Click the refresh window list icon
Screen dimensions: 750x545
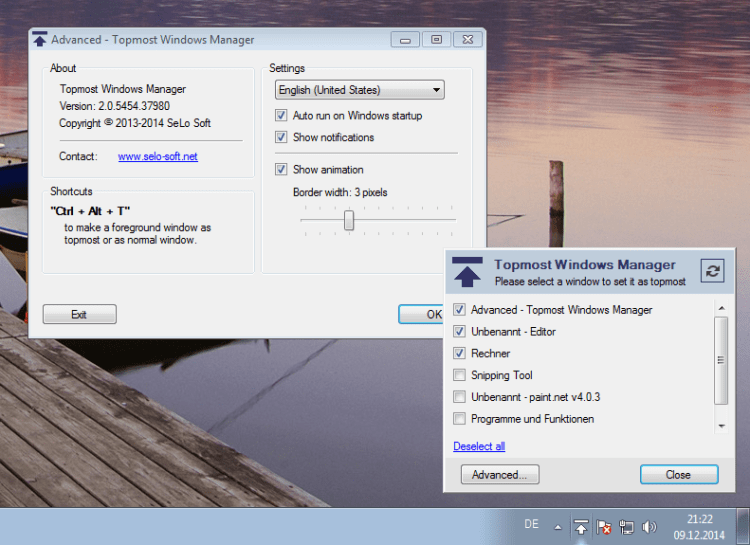712,271
